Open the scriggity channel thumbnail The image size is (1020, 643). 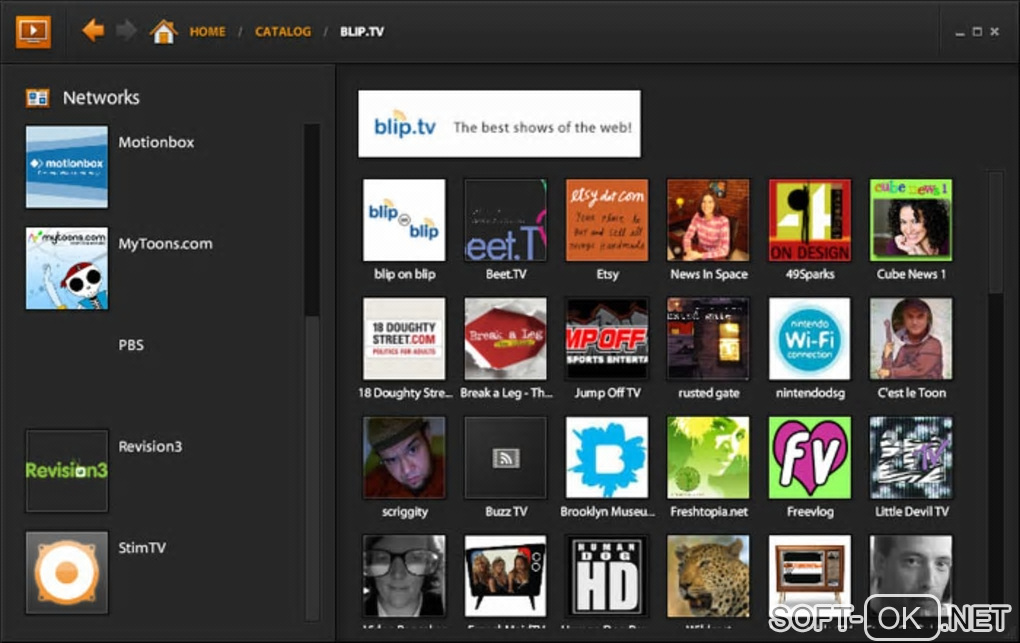tap(404, 458)
